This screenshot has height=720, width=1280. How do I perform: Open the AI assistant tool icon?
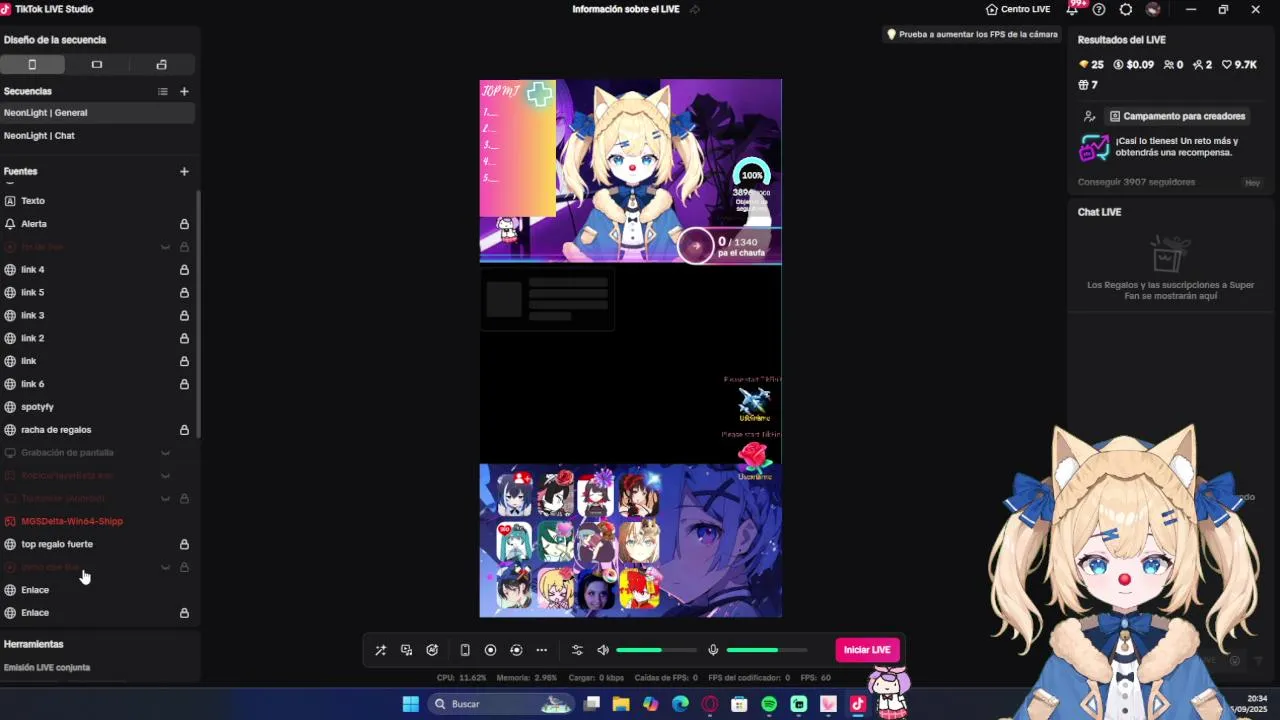coord(432,650)
